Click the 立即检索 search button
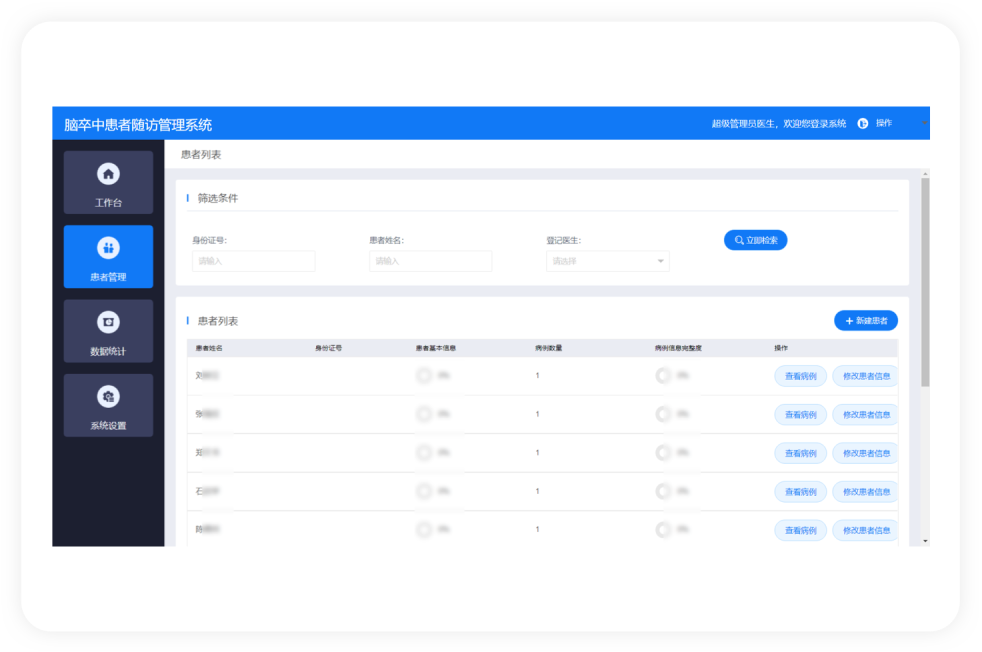 755,241
